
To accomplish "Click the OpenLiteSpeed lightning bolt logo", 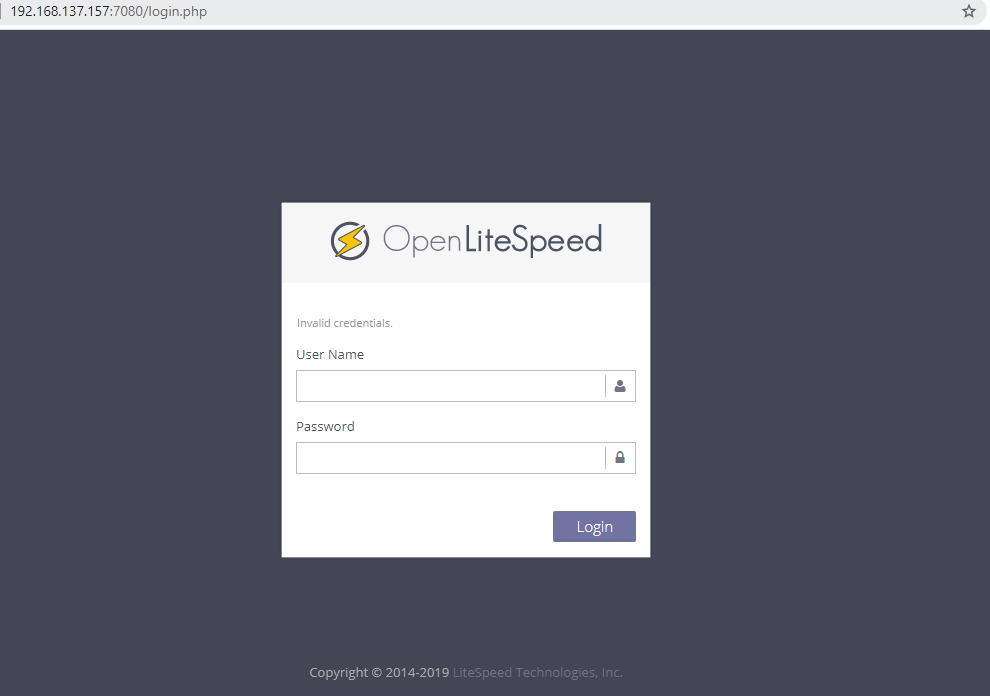I will point(350,241).
